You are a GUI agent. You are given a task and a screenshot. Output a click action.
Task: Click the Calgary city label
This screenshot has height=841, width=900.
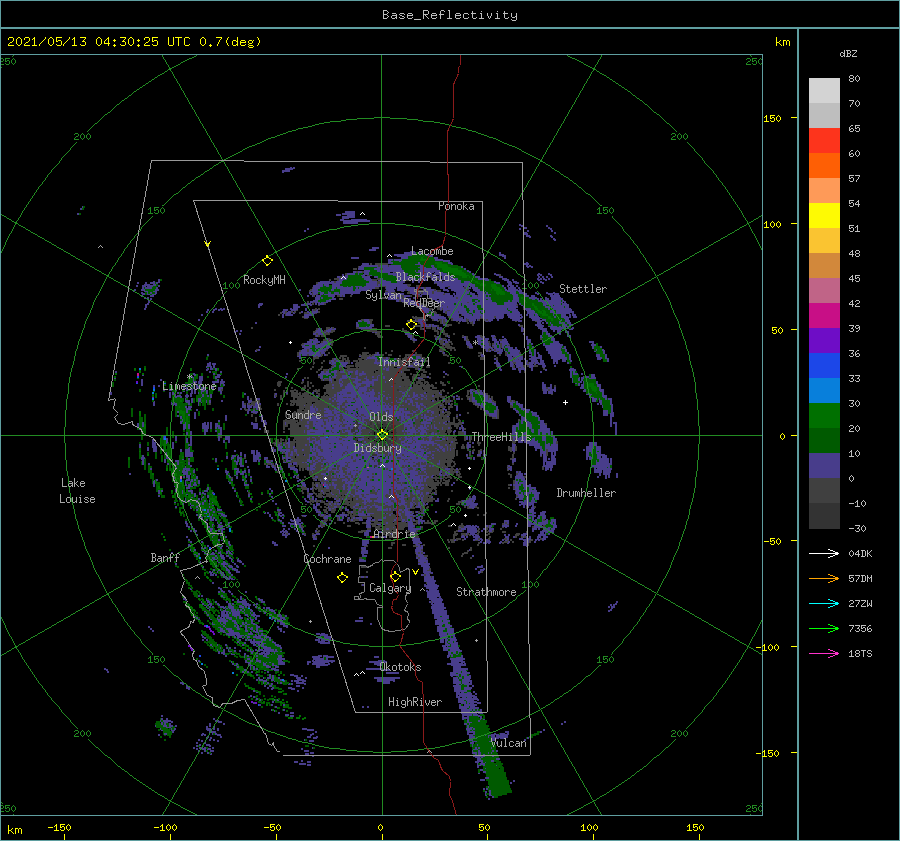tap(390, 588)
